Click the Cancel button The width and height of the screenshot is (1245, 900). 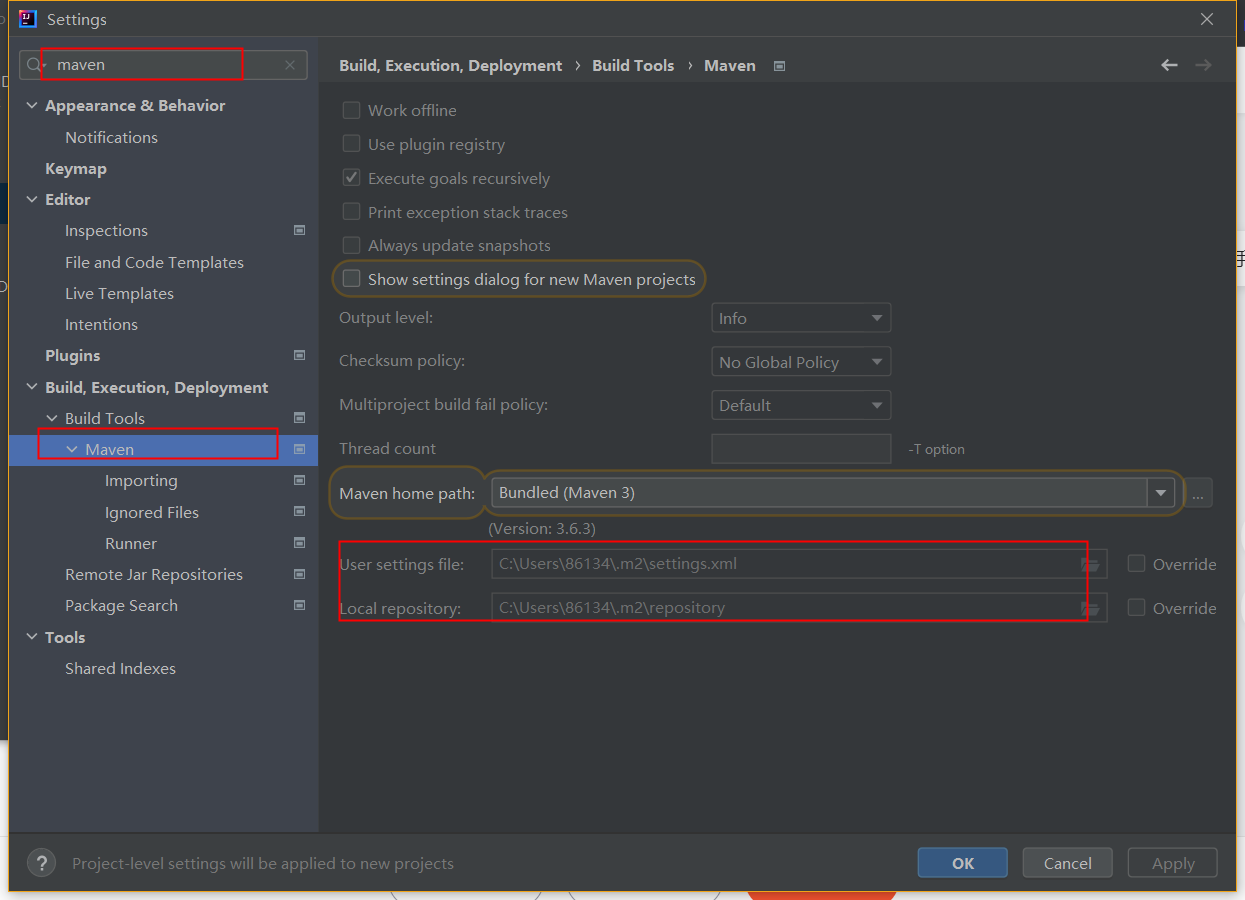(x=1067, y=863)
